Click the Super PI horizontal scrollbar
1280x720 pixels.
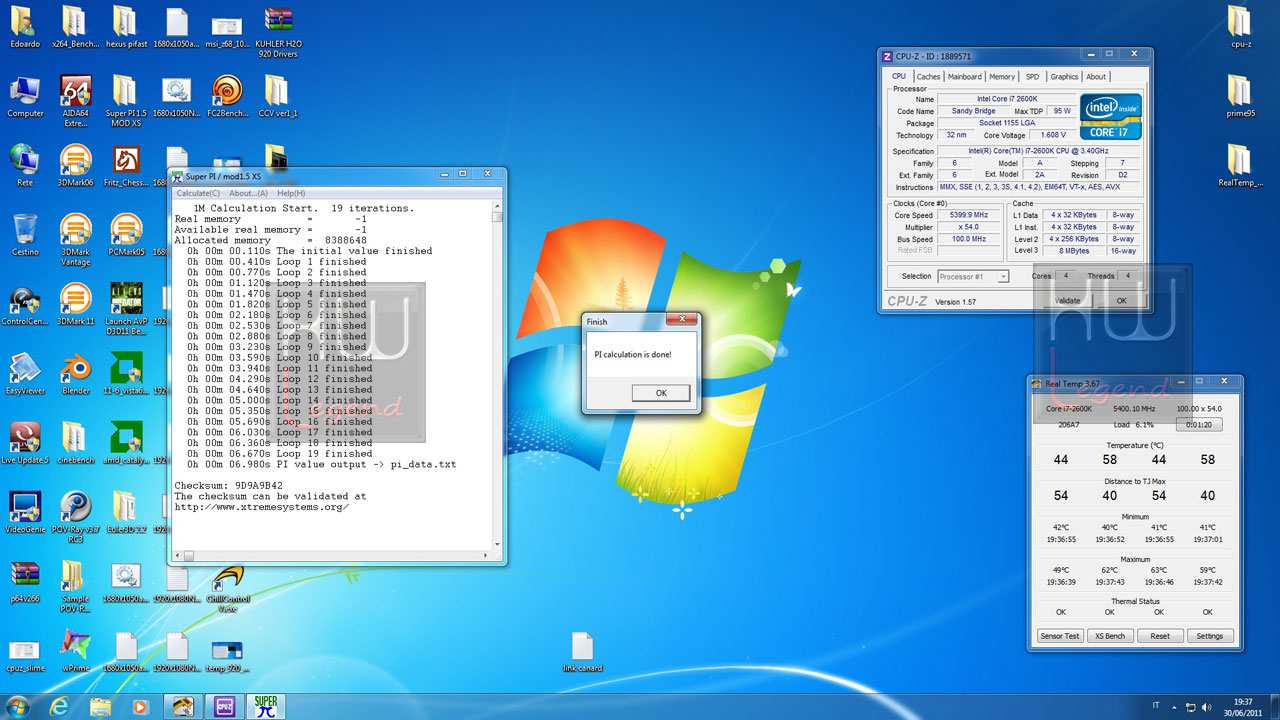pyautogui.click(x=331, y=556)
